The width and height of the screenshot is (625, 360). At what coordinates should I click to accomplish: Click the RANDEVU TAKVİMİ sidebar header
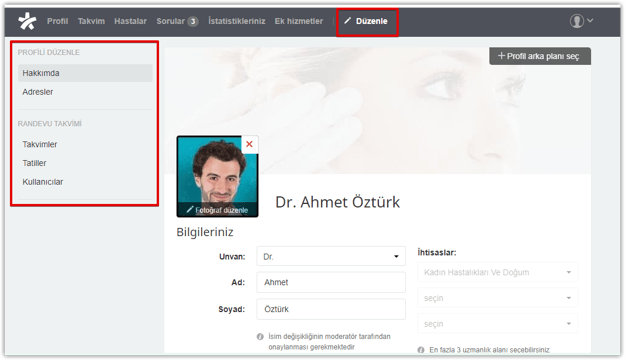pos(49,124)
